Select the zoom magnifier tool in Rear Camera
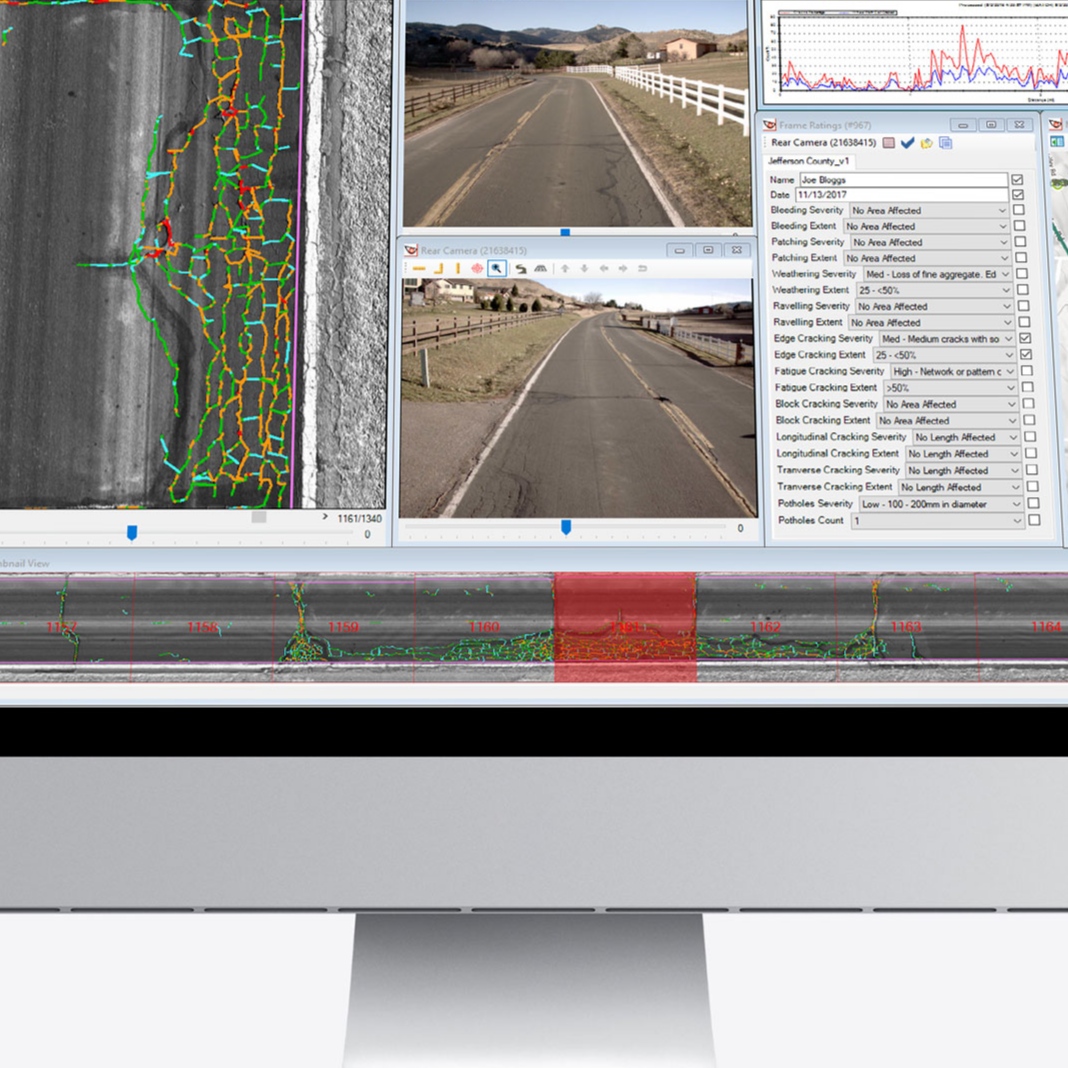The width and height of the screenshot is (1068, 1068). [x=497, y=269]
